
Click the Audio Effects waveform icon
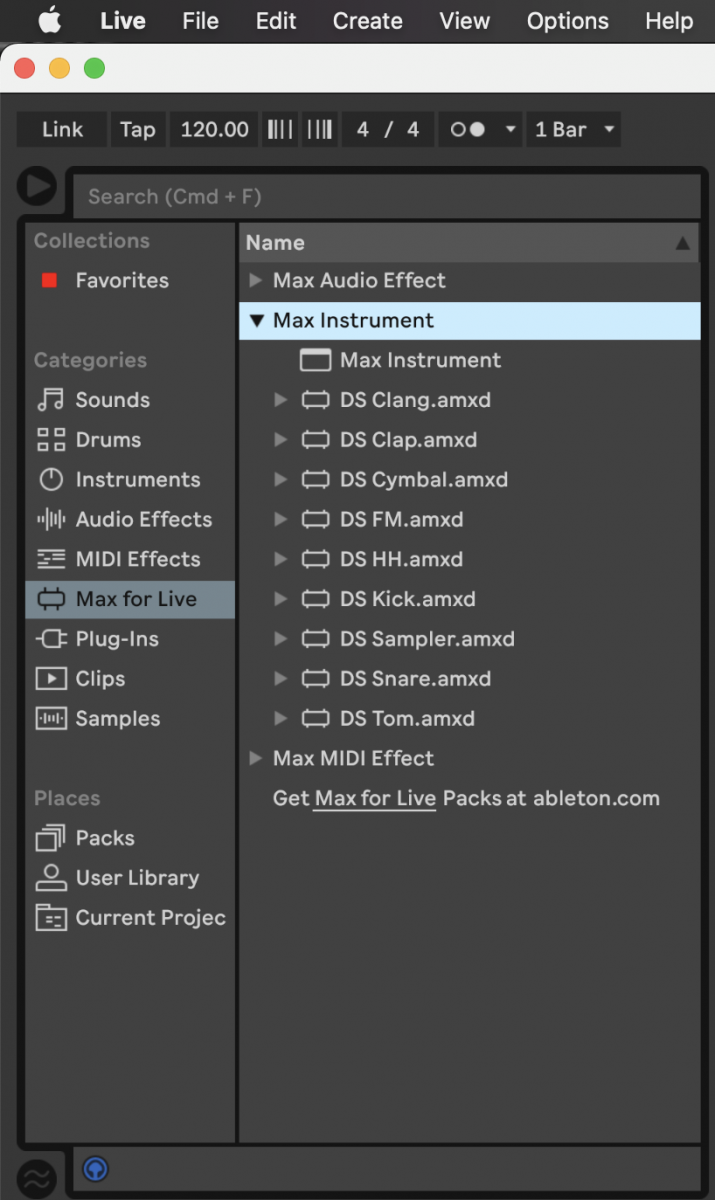(50, 520)
